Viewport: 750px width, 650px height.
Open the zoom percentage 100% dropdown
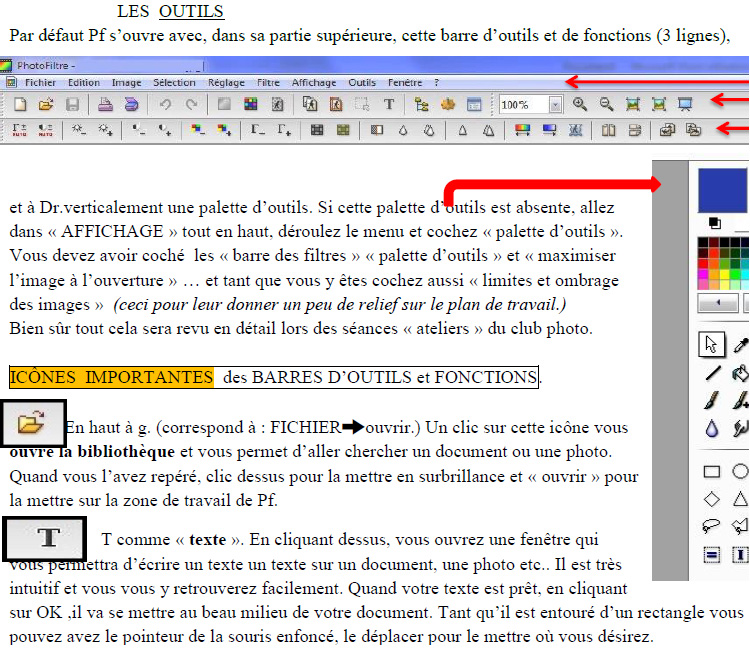click(554, 104)
